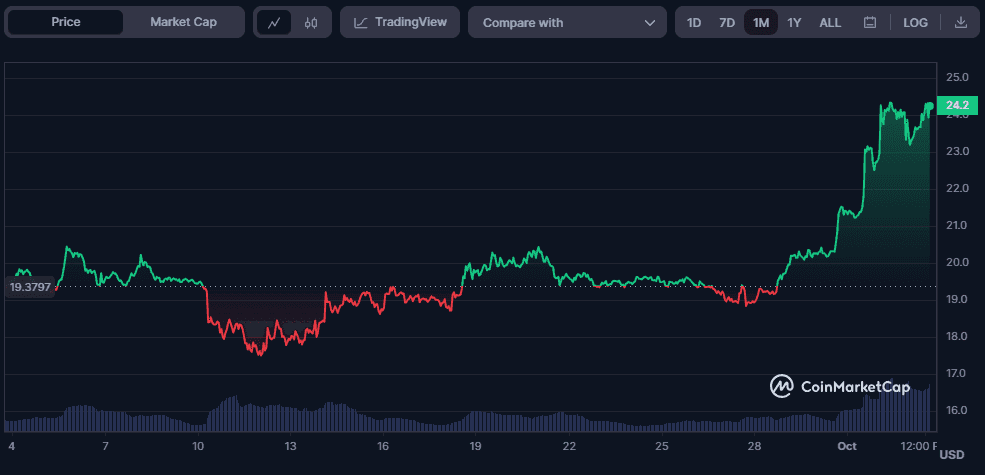This screenshot has width=985, height=475.
Task: Click the Compare with chevron arrow
Action: 650,22
